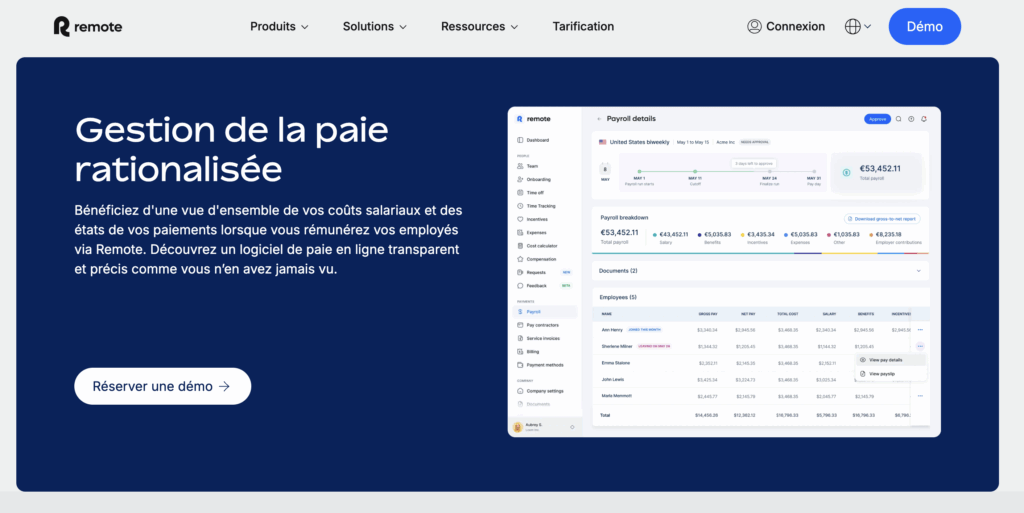Image resolution: width=1024 pixels, height=513 pixels.
Task: Open the language globe selector
Action: 852,26
